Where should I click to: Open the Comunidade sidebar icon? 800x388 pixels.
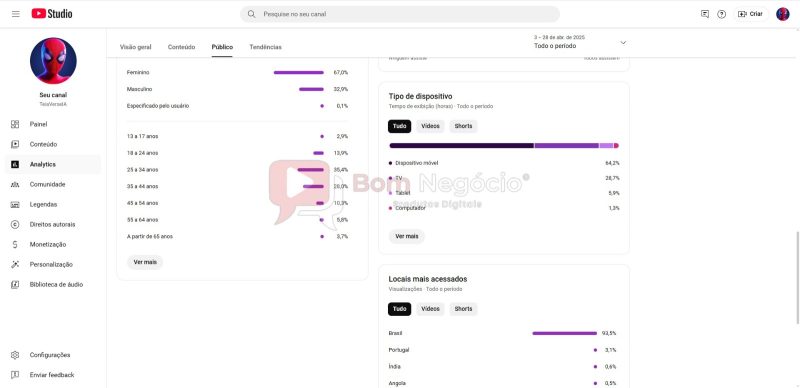click(15, 184)
